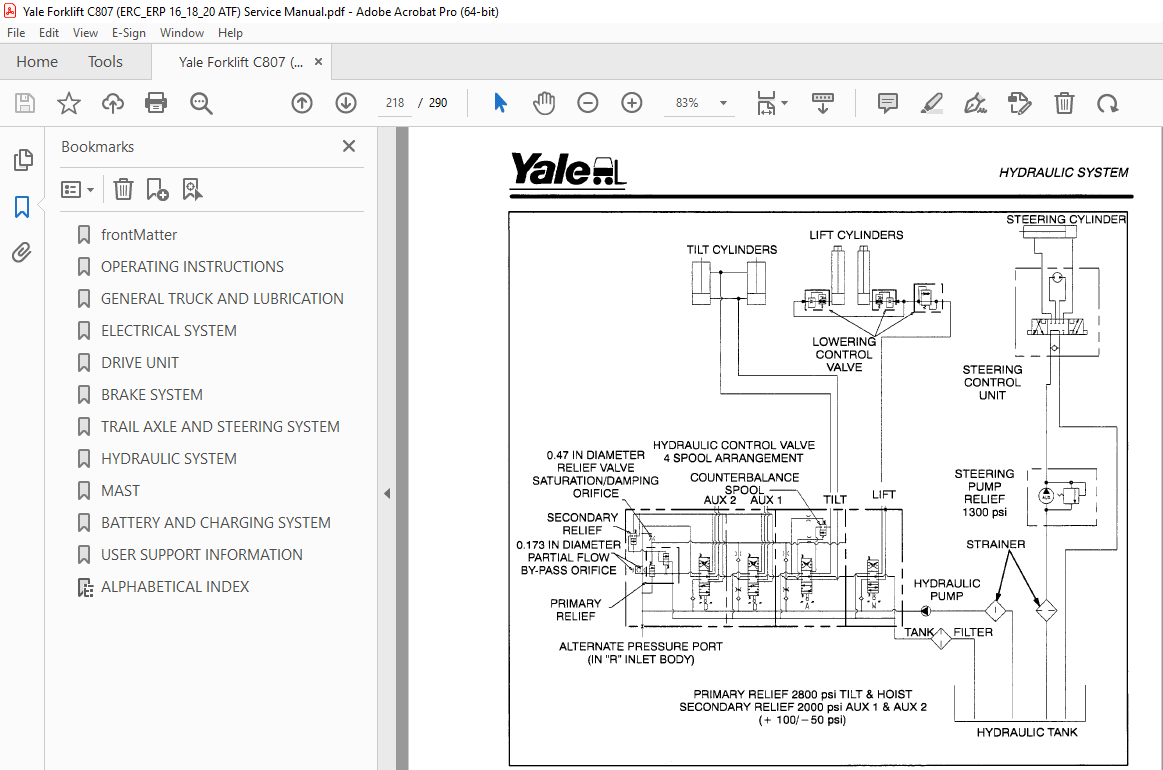Click the STEERING CONTROL UNIT diagram label
The height and width of the screenshot is (770, 1163).
coord(992,382)
